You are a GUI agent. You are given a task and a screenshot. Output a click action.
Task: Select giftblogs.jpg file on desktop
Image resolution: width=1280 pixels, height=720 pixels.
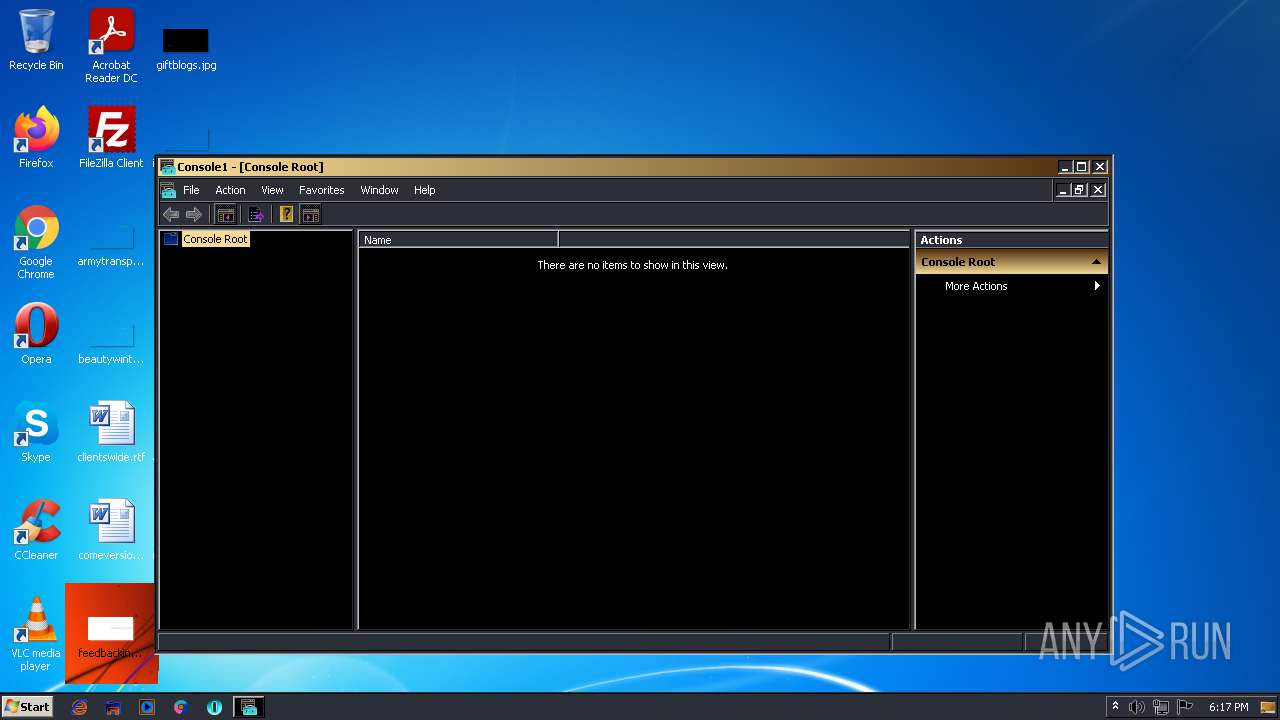pyautogui.click(x=186, y=48)
